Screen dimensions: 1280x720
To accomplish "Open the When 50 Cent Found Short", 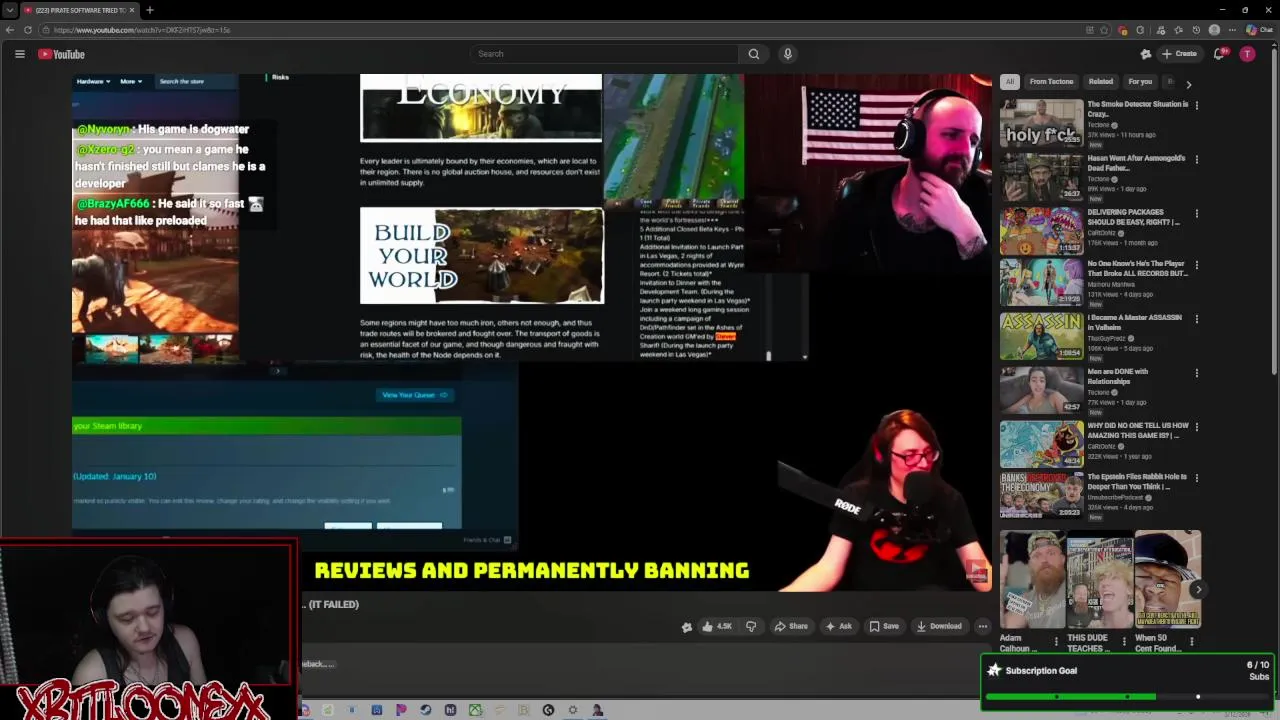I will [x=1167, y=580].
